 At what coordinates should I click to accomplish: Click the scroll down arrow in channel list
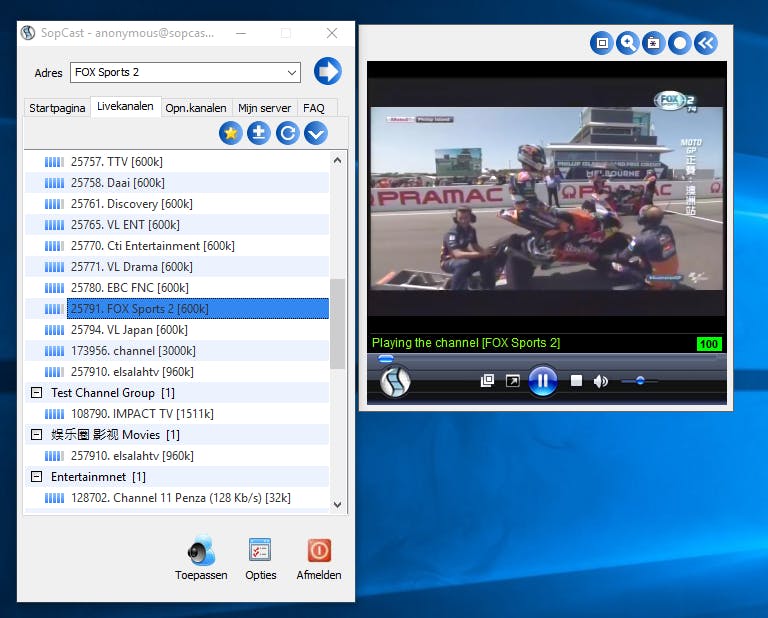pyautogui.click(x=337, y=504)
